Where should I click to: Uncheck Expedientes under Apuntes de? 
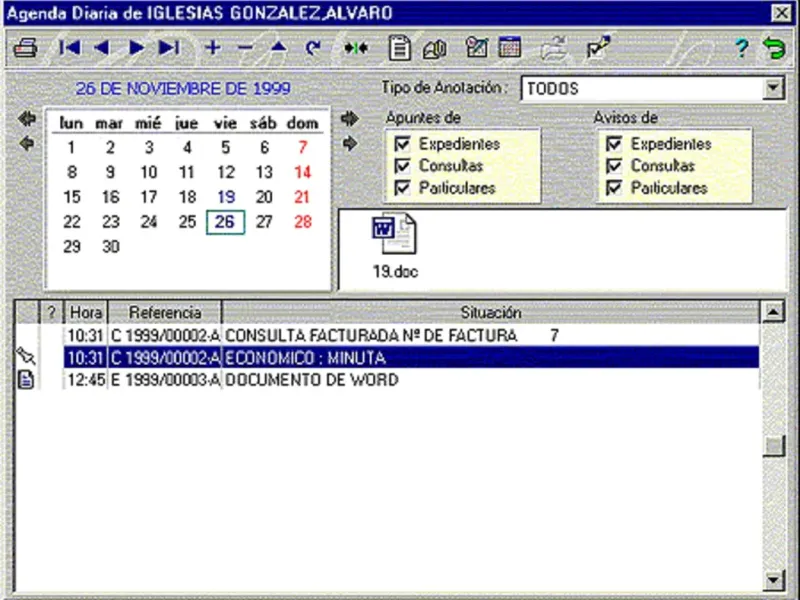click(x=403, y=144)
